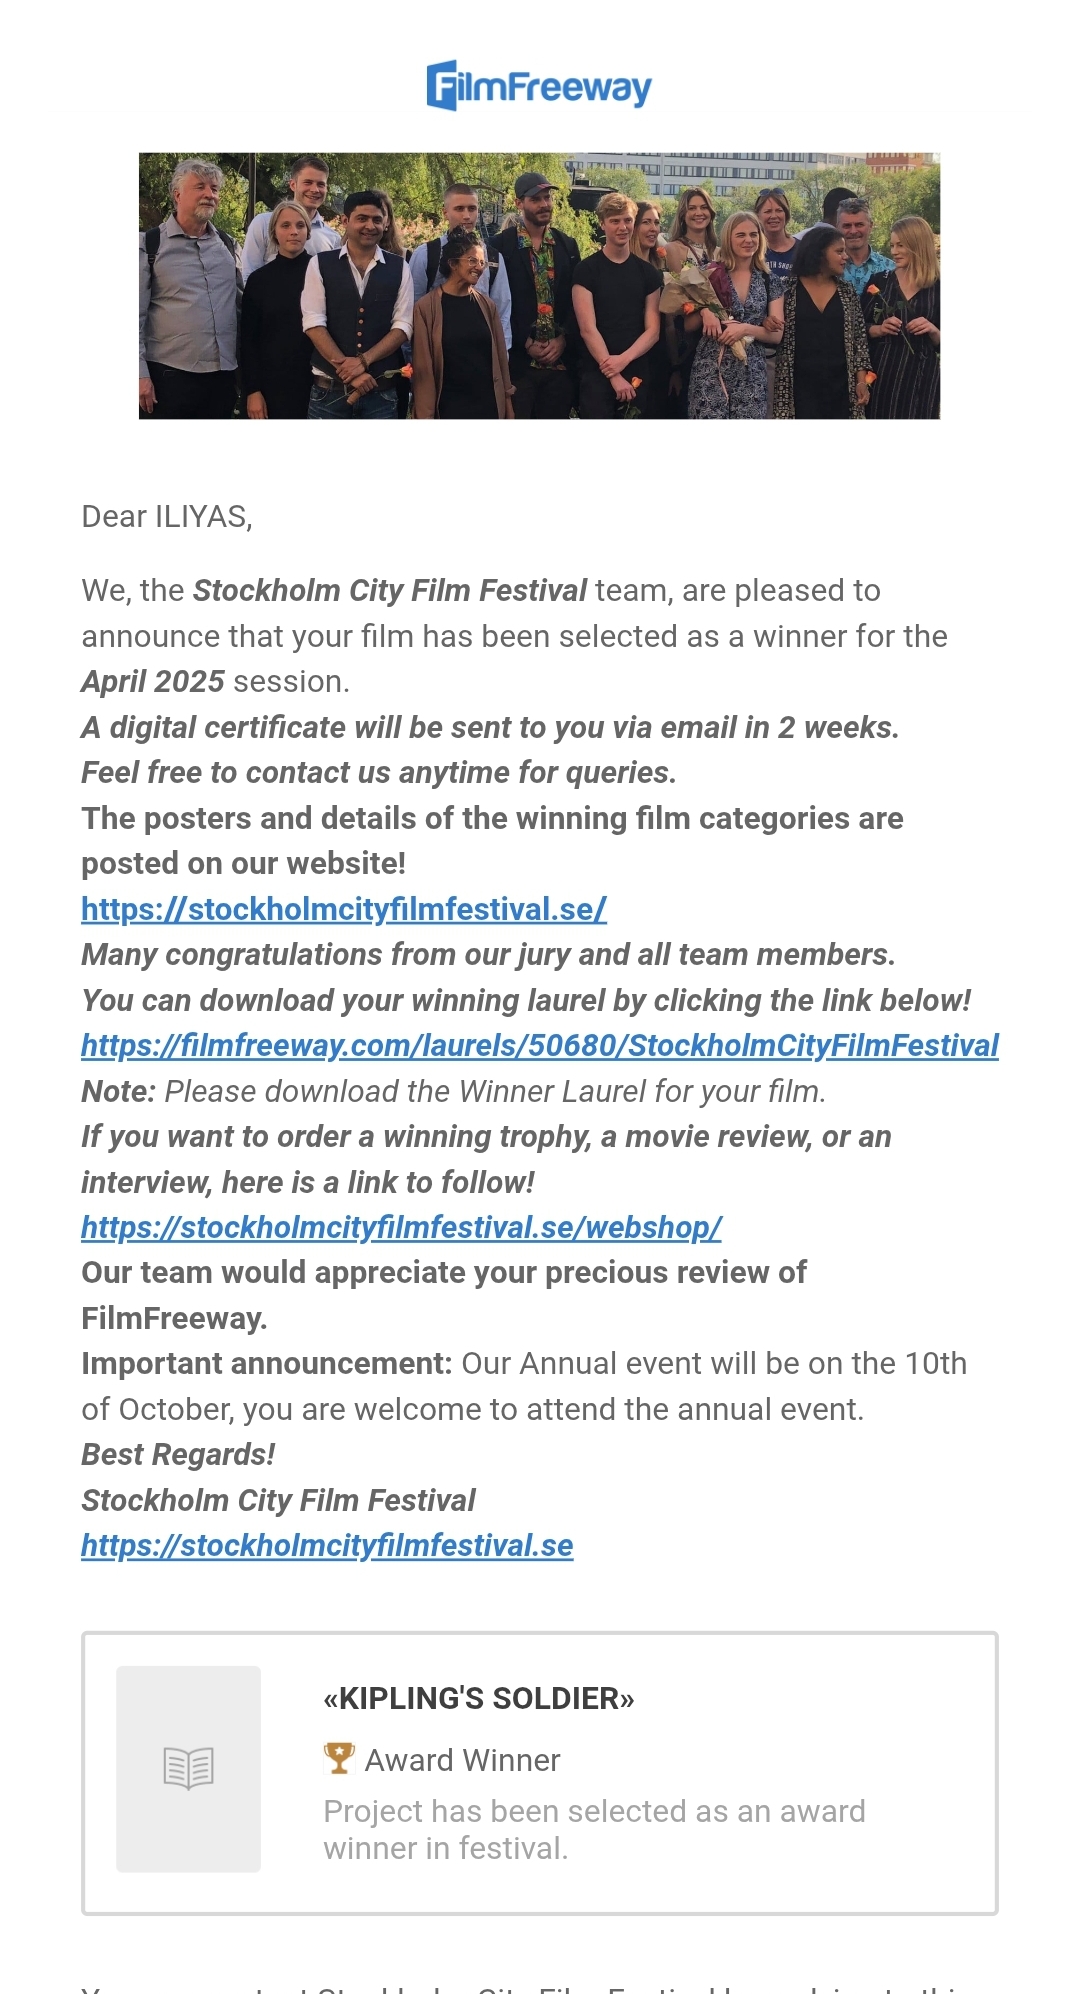
Task: Click the gold trophy icon
Action: pyautogui.click(x=339, y=1758)
